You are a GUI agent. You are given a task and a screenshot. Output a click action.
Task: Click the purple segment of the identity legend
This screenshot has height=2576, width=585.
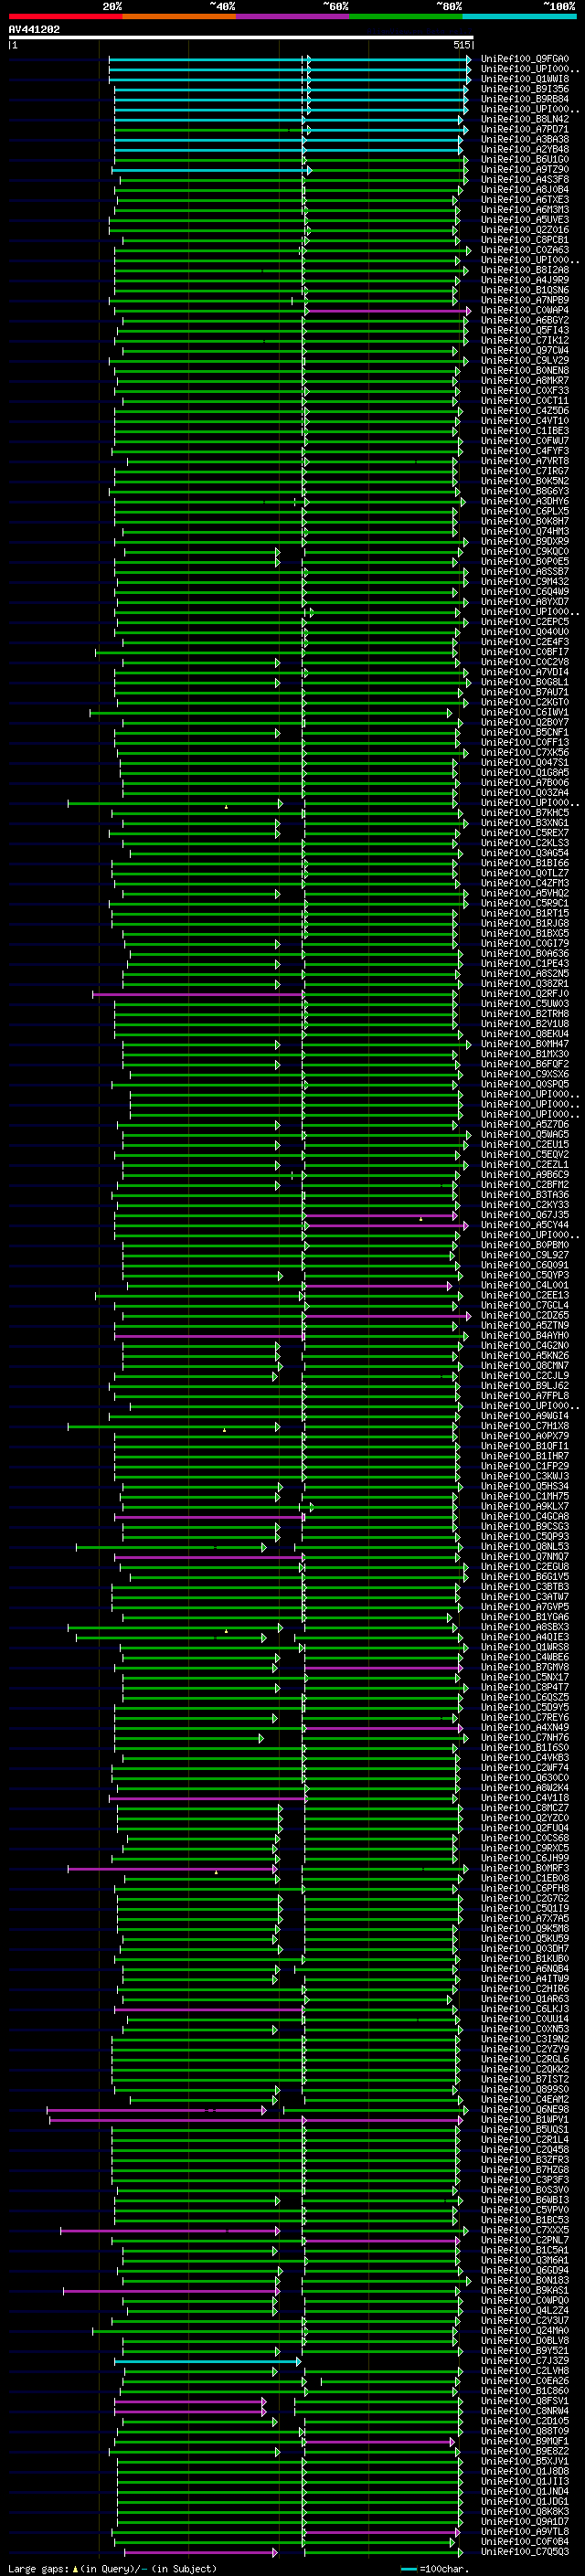pos(293,16)
